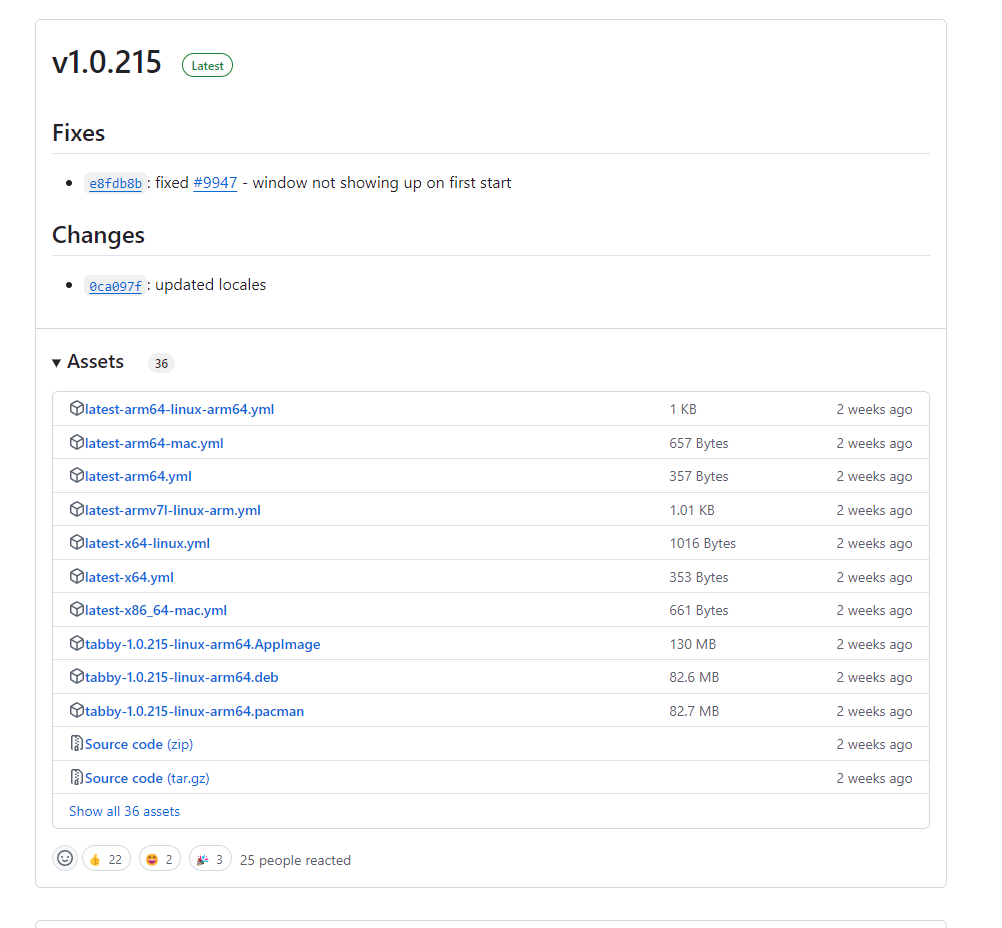The image size is (1002, 928).
Task: Click the Latest release badge
Action: 207,65
